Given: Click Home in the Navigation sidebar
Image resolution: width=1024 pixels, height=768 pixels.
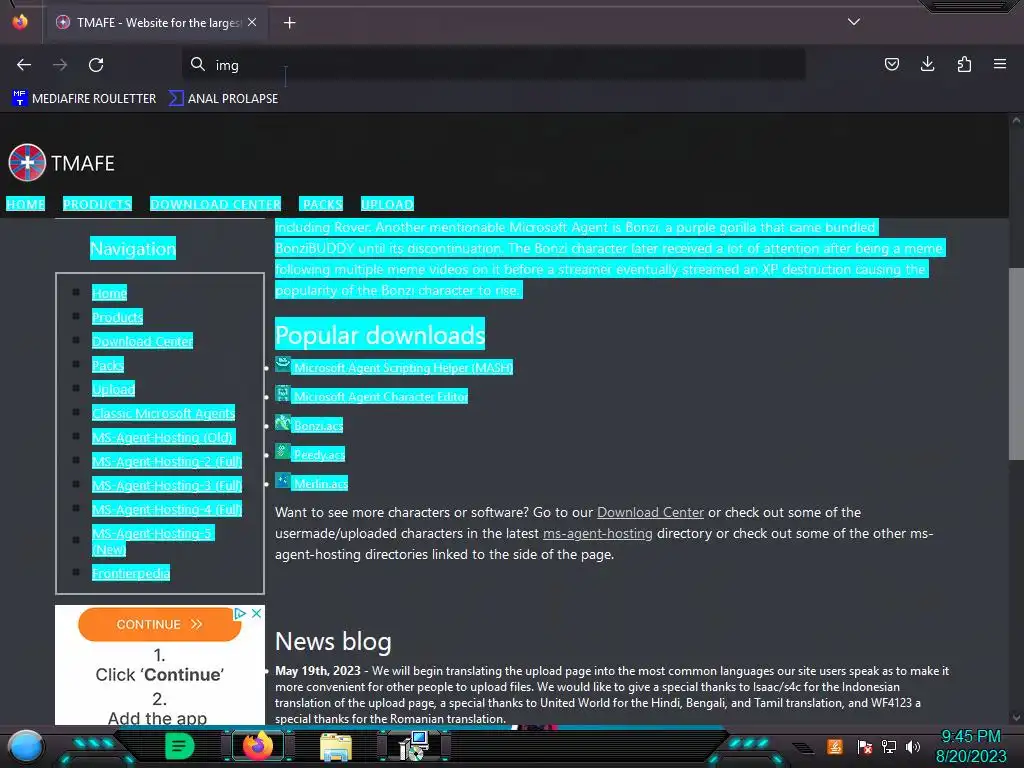Looking at the screenshot, I should pos(109,293).
